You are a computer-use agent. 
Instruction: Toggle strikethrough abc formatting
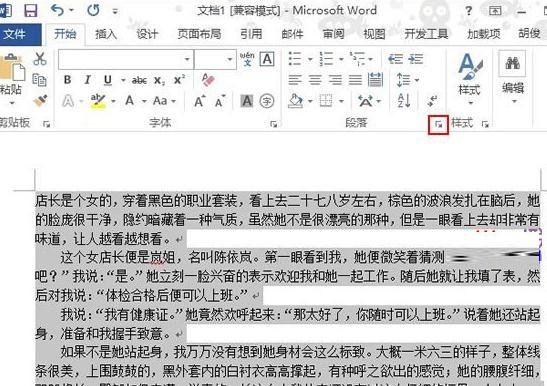point(139,81)
